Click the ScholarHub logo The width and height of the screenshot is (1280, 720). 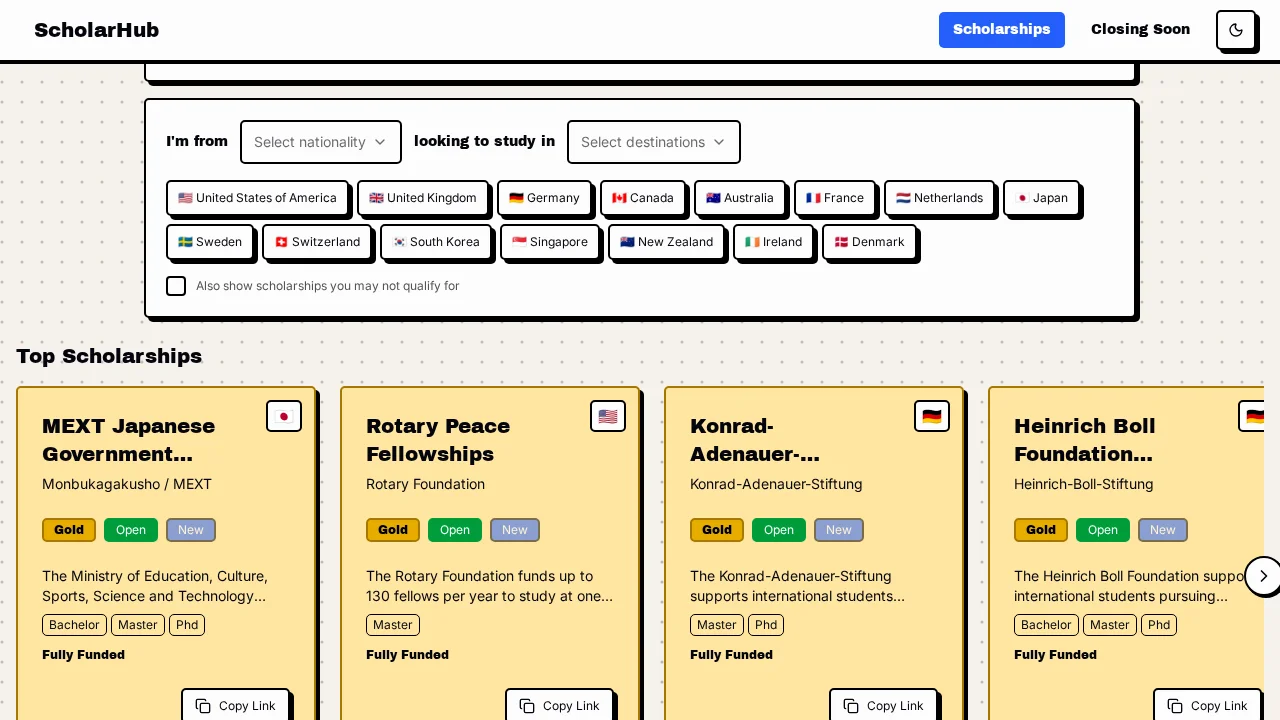pos(97,30)
